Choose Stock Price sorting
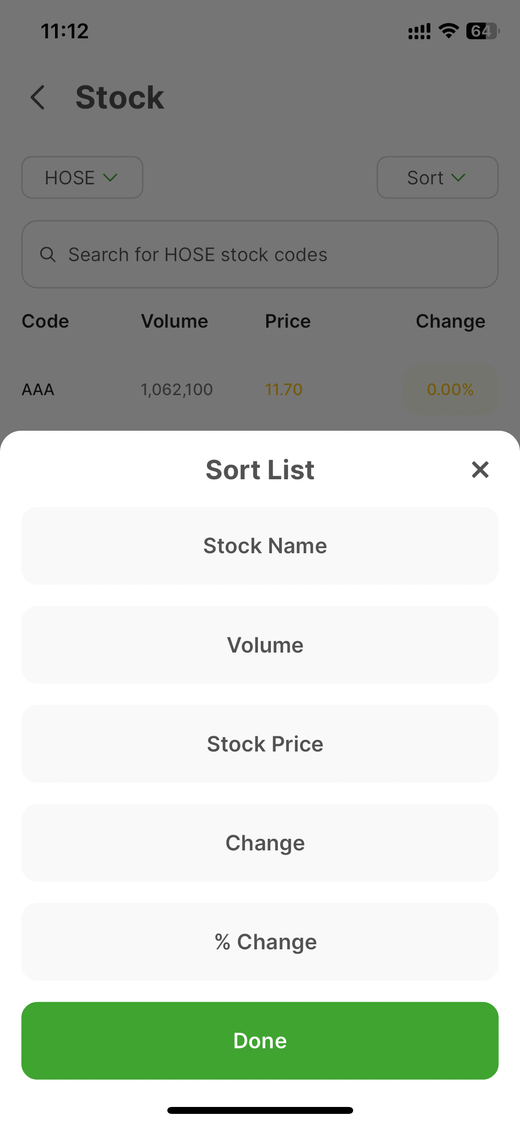 (x=260, y=743)
